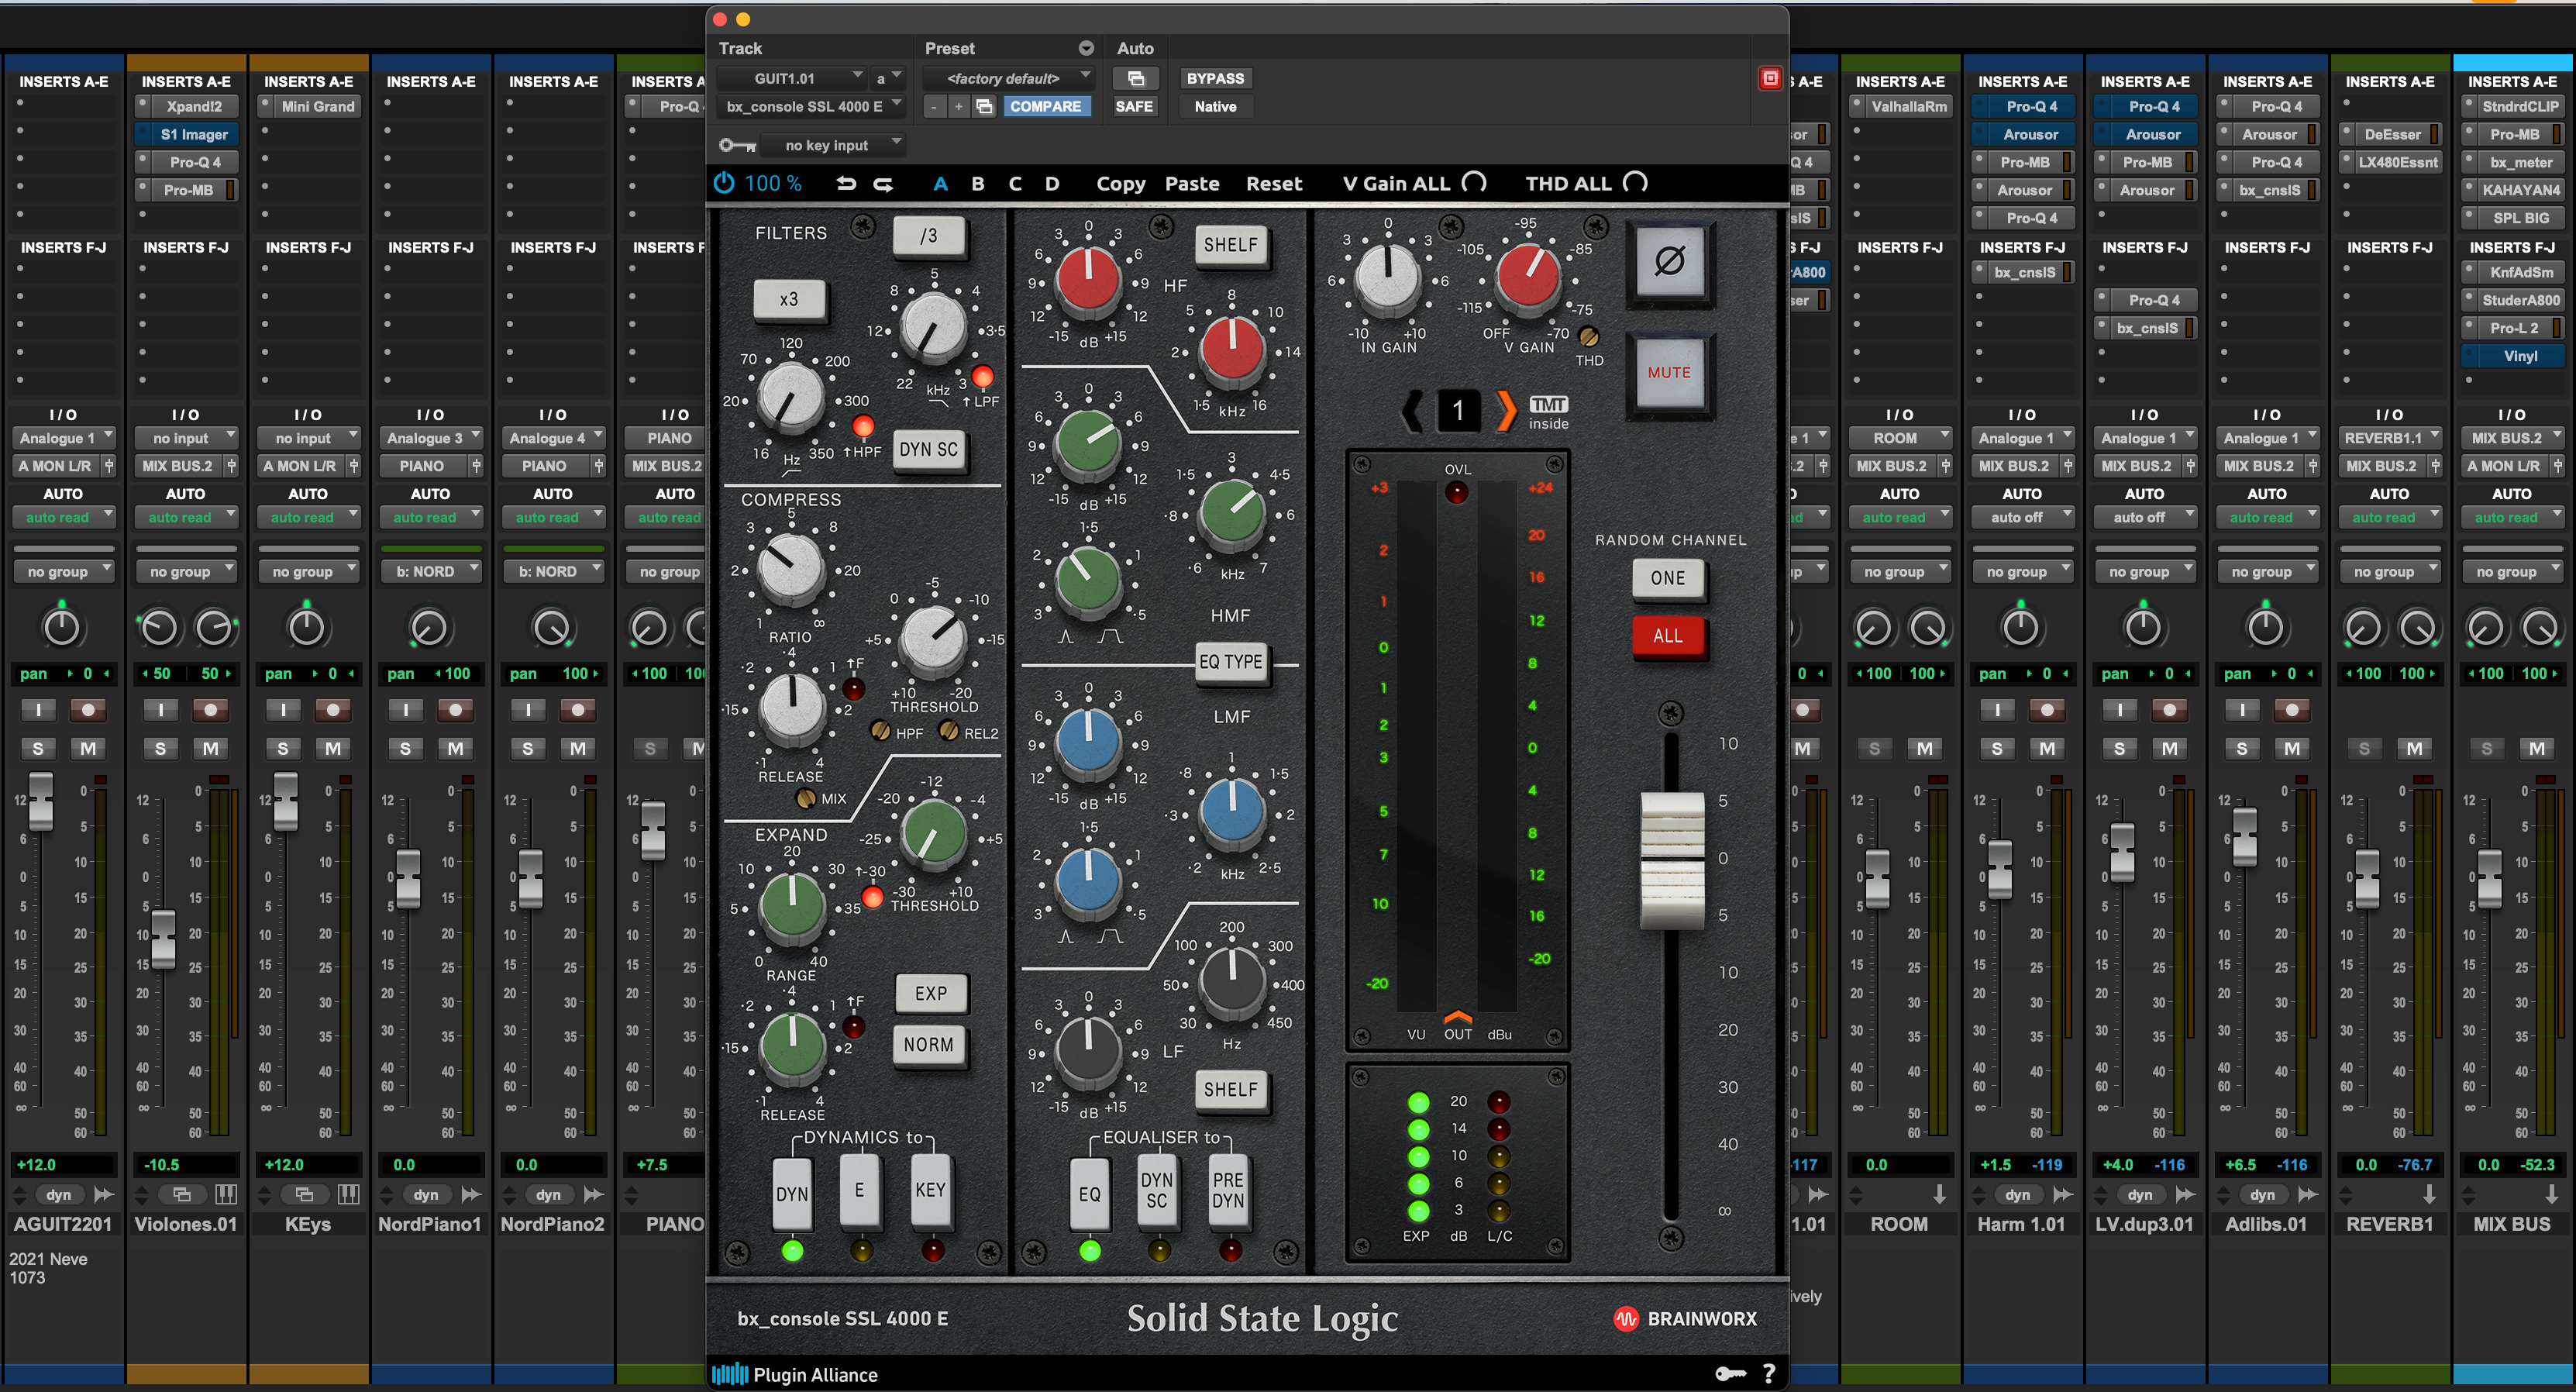The height and width of the screenshot is (1392, 2576).
Task: Select settings slot C
Action: click(x=1015, y=184)
